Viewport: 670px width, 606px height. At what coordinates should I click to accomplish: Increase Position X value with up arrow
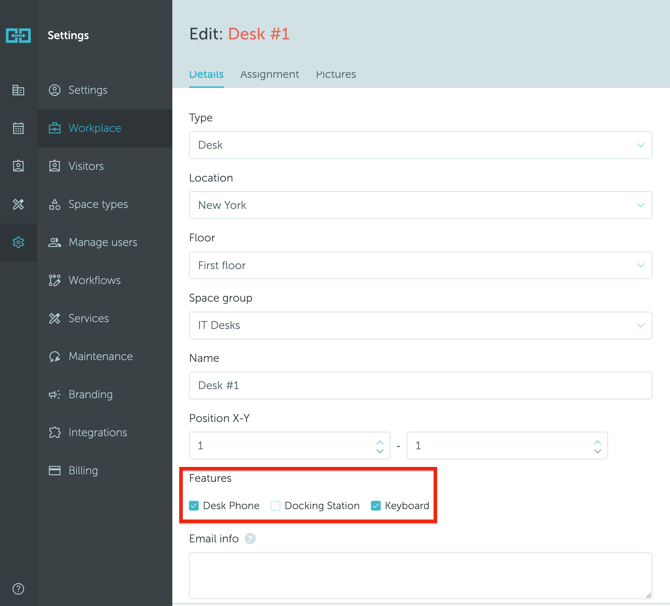coord(380,441)
